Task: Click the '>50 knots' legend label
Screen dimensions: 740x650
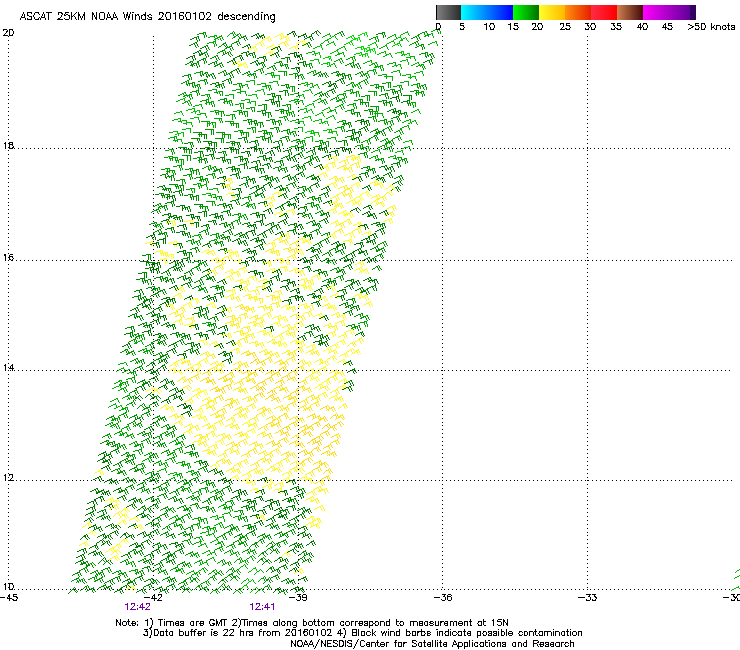Action: tap(711, 27)
